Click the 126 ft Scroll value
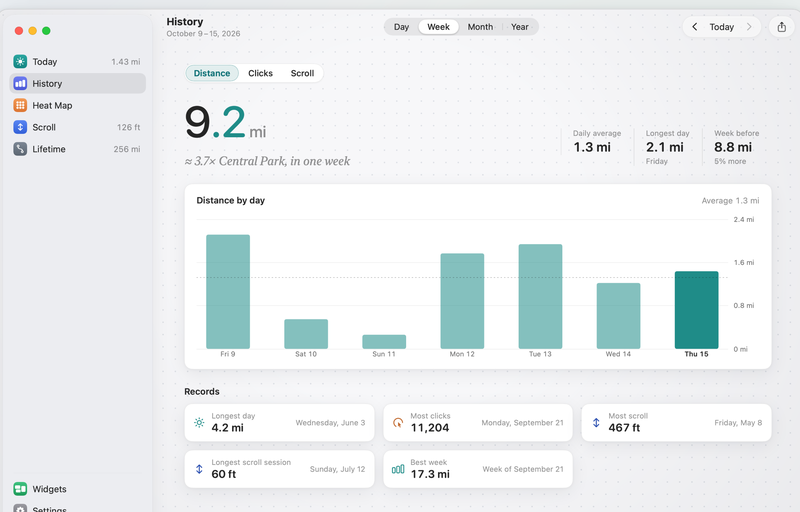 (128, 127)
